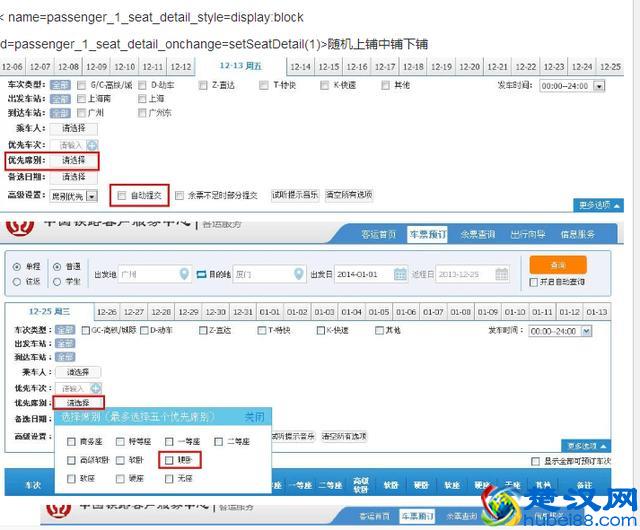640x530 pixels.
Task: Click location pin icon in 出发地 field
Action: [184, 274]
